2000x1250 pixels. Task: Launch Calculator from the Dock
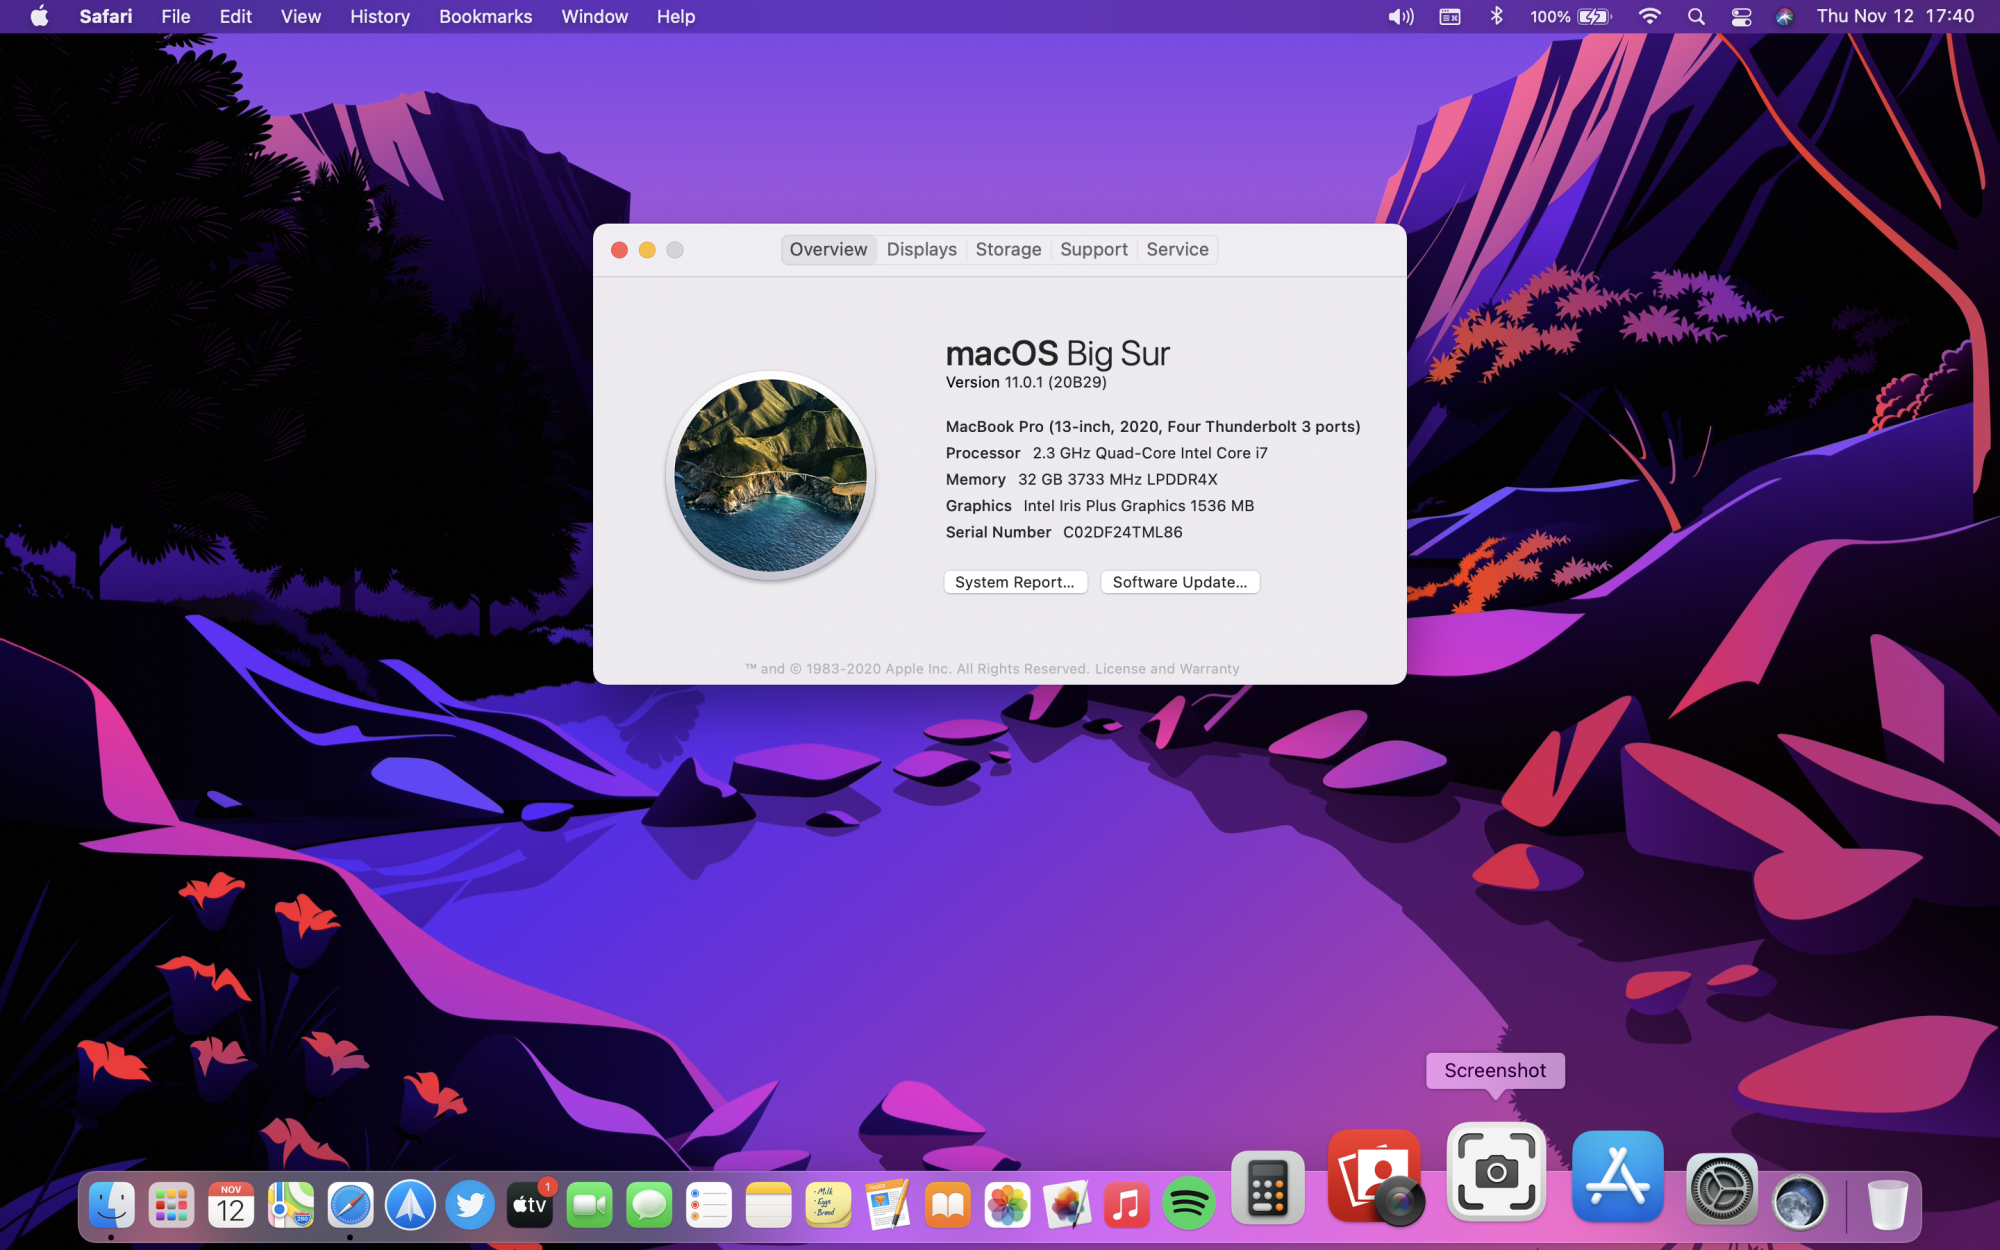pyautogui.click(x=1267, y=1188)
